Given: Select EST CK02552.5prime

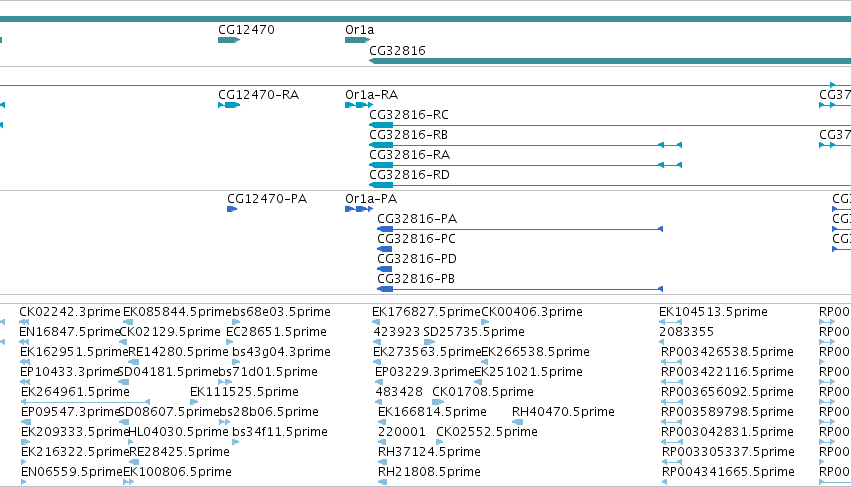Looking at the screenshot, I should pos(487,433).
